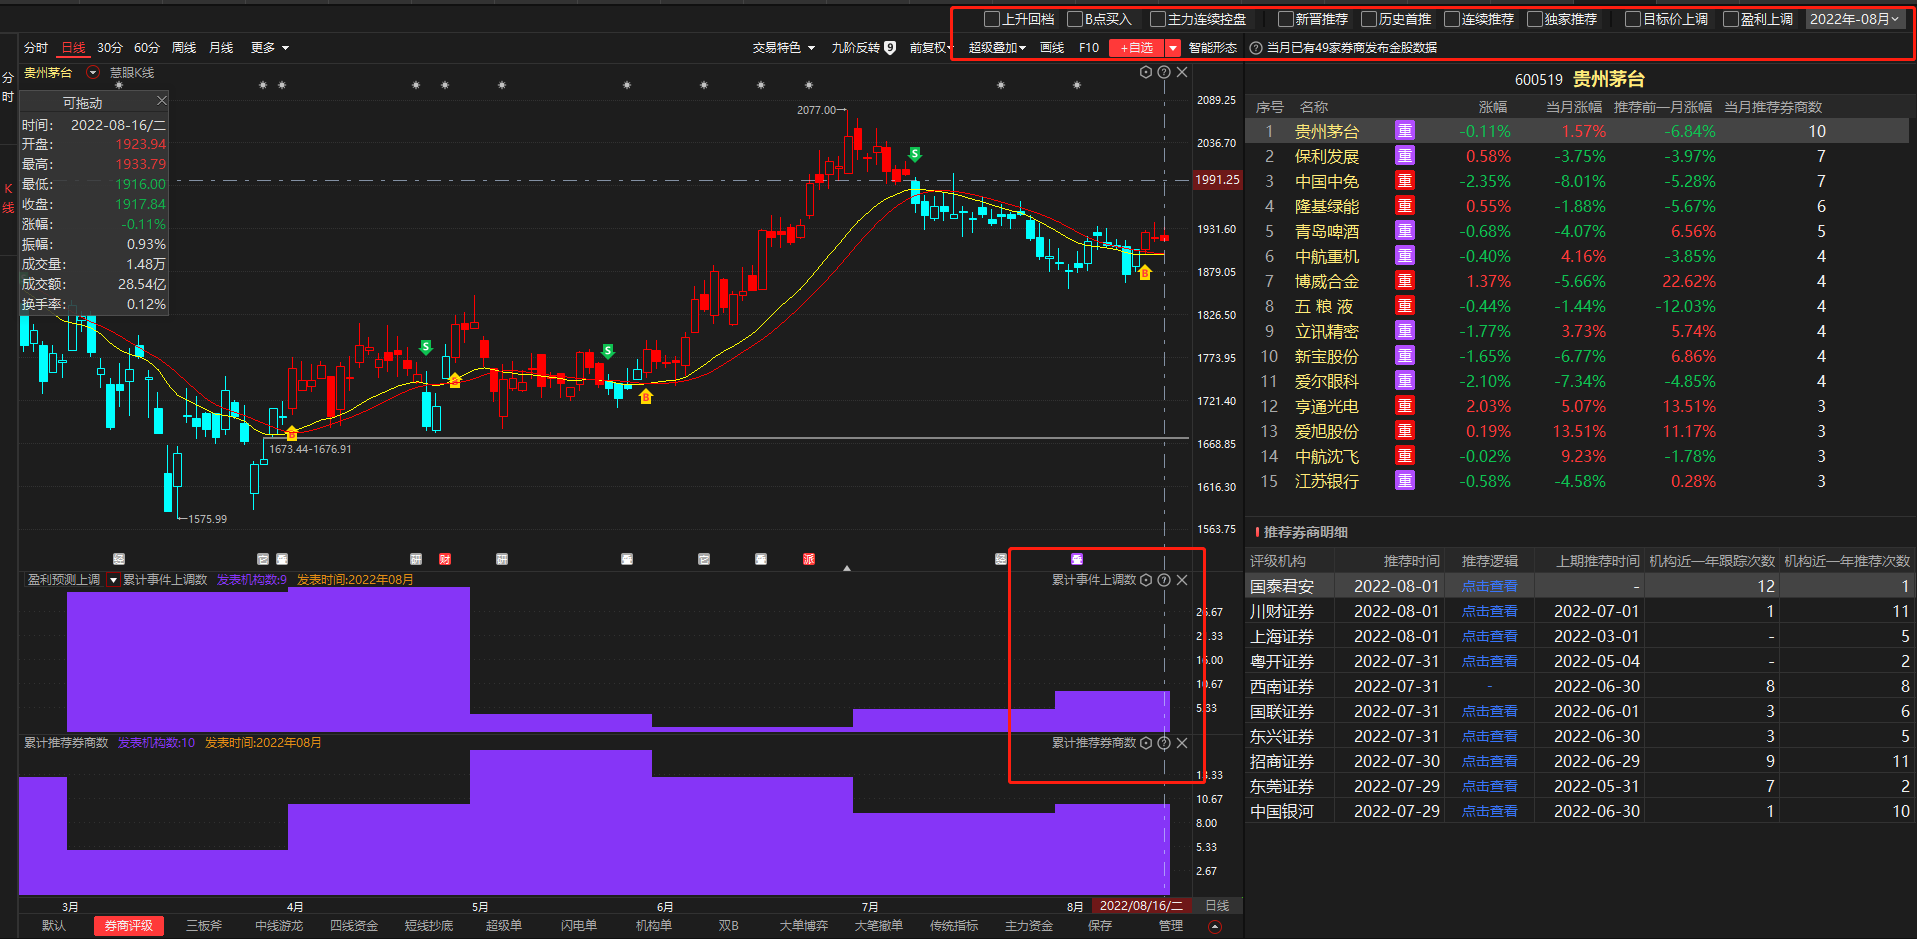The width and height of the screenshot is (1917, 939).
Task: Check the 新晋推荐 filter
Action: (1286, 19)
